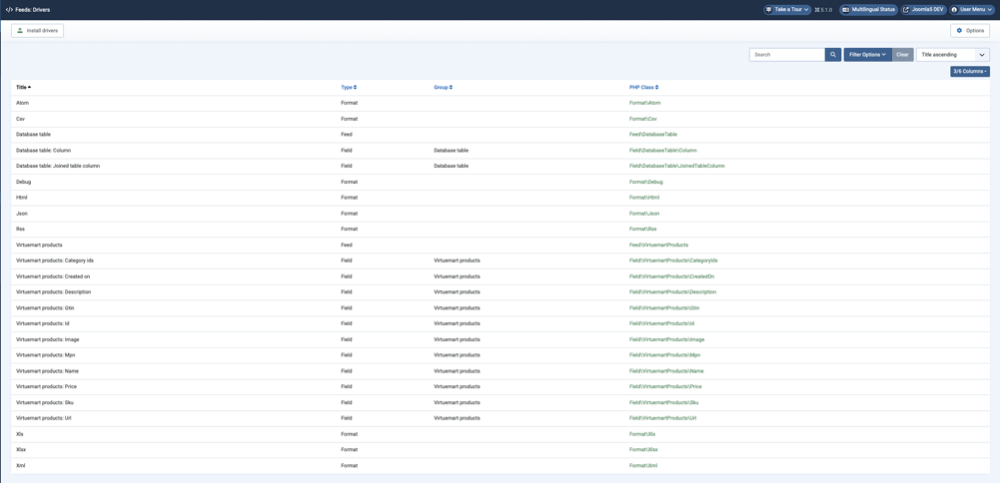Open the Title ascending sort dropdown

pos(952,55)
